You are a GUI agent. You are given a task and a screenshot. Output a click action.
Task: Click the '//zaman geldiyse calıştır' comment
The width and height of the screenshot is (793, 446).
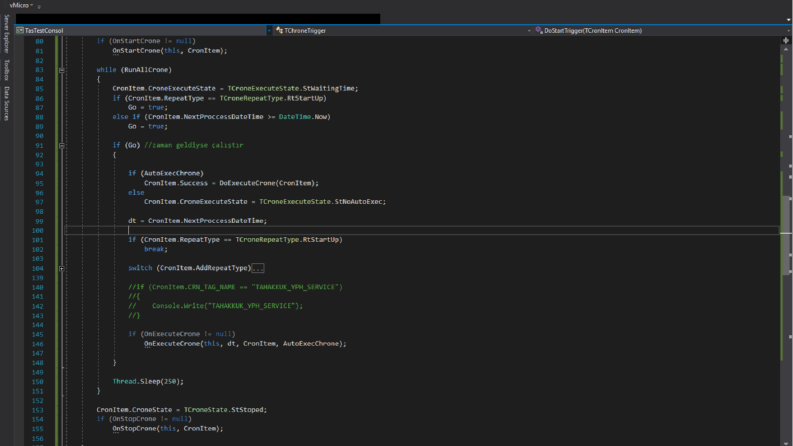194,145
